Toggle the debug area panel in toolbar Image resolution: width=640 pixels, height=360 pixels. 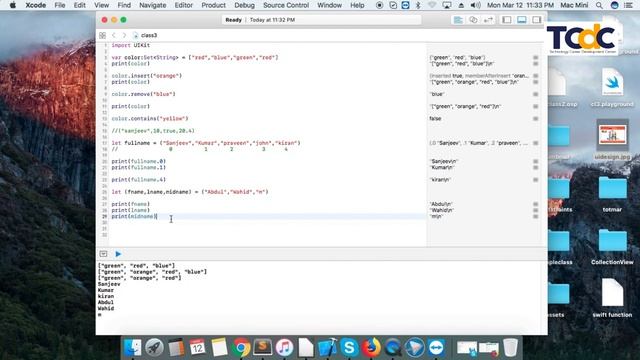[522, 20]
